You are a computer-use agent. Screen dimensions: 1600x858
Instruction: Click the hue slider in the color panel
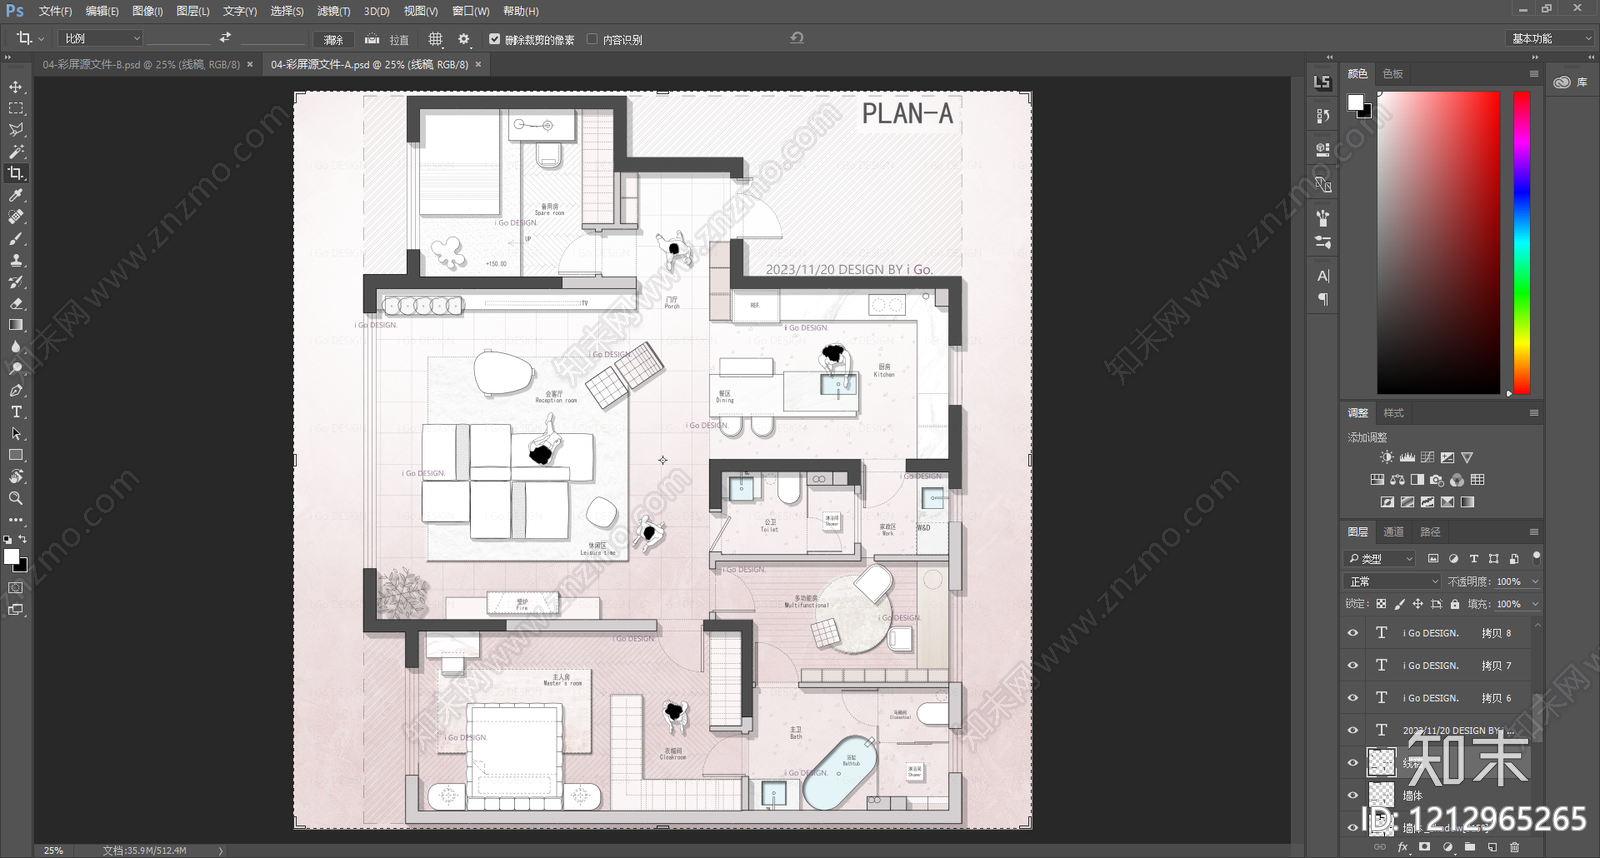pos(1522,243)
